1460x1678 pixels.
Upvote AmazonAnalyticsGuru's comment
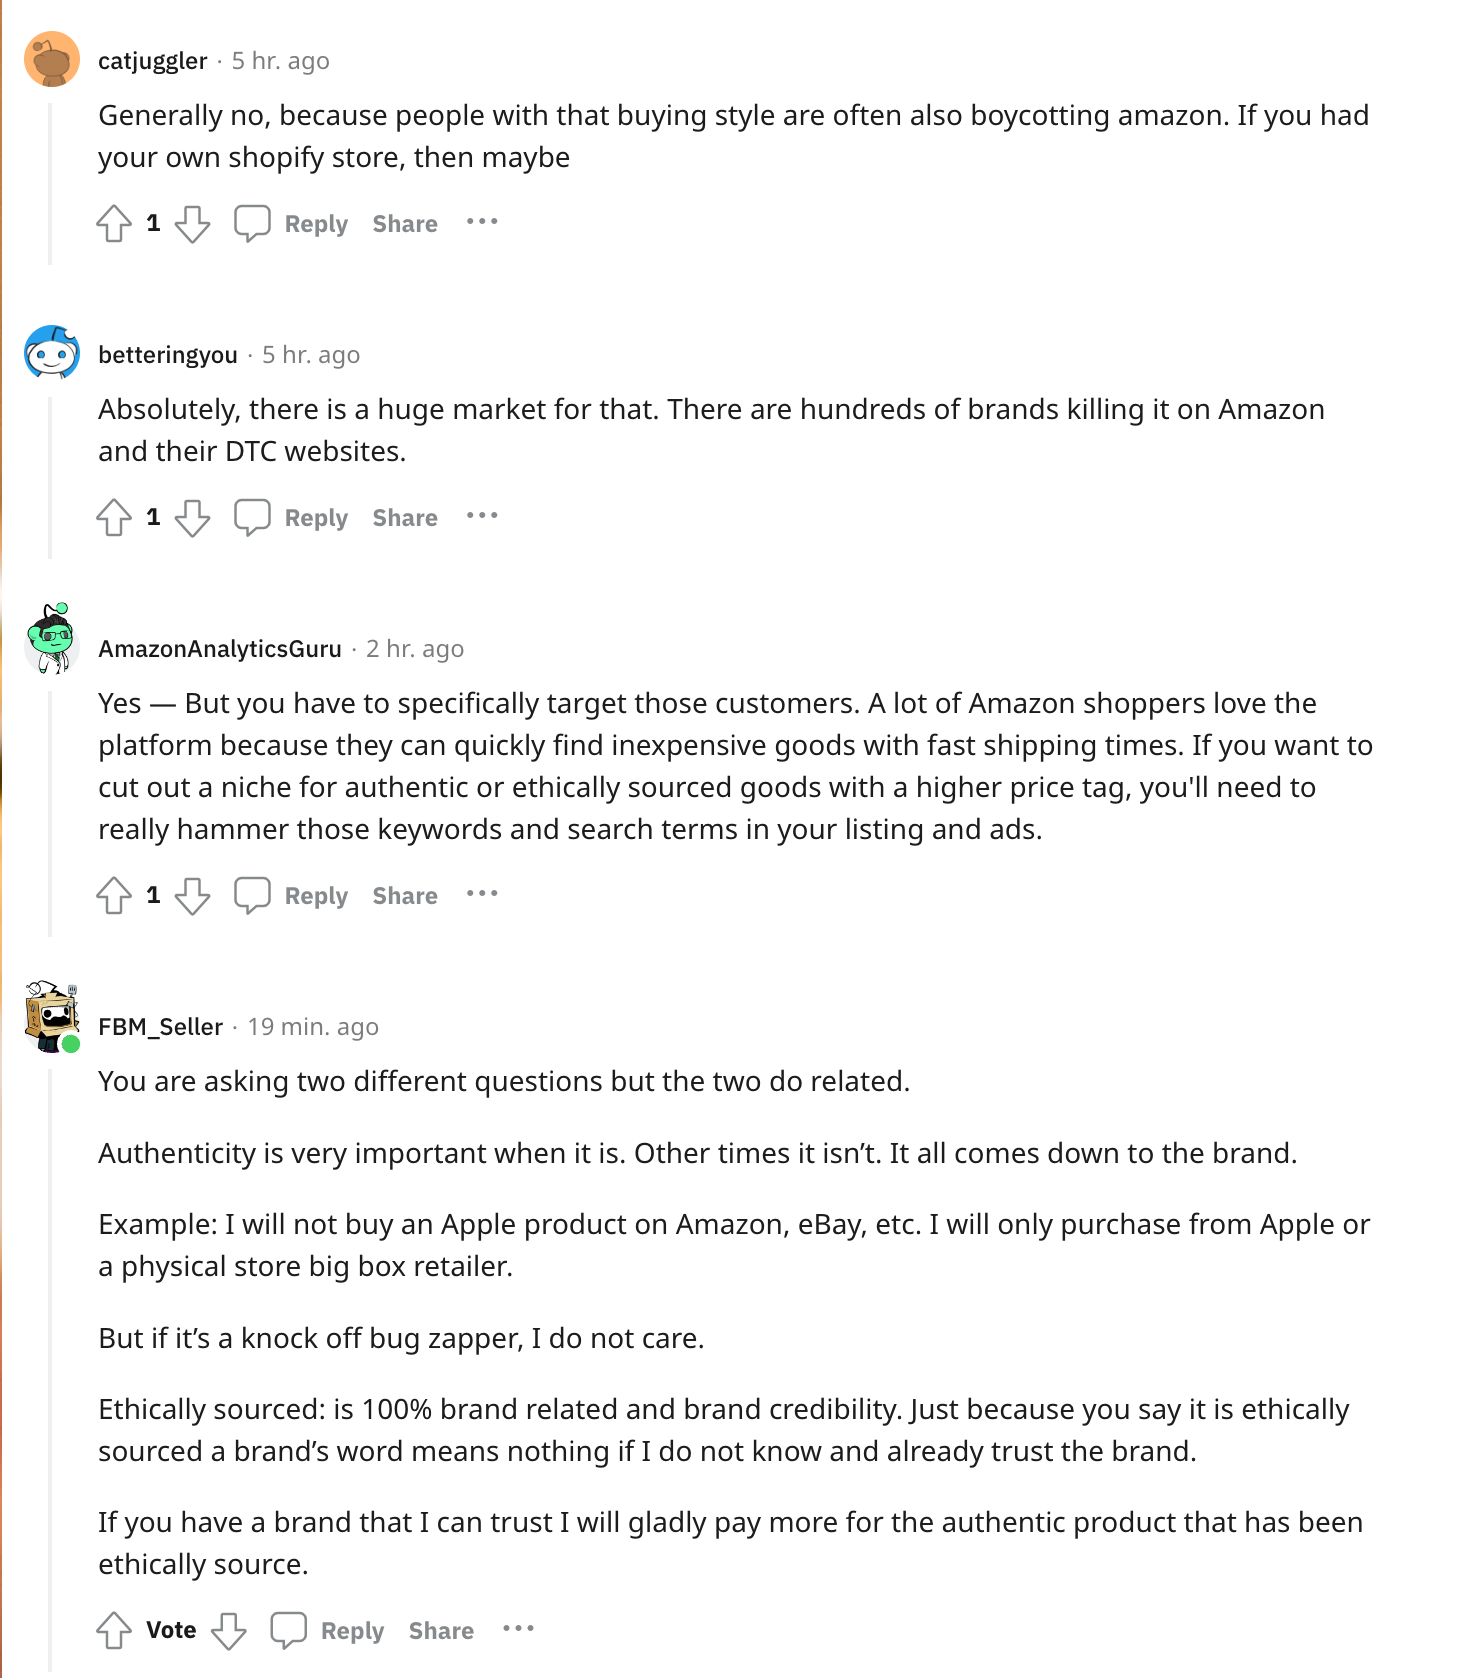tap(114, 895)
